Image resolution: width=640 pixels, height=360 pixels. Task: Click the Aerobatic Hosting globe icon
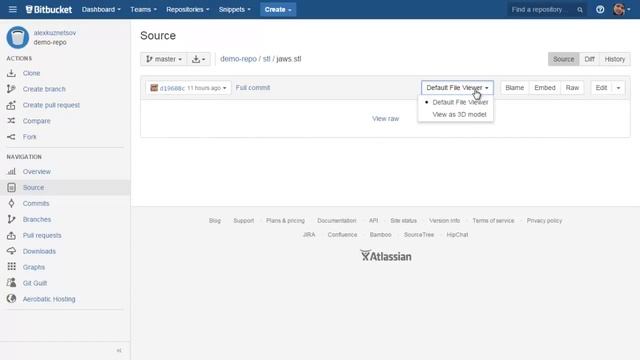tap(11, 299)
